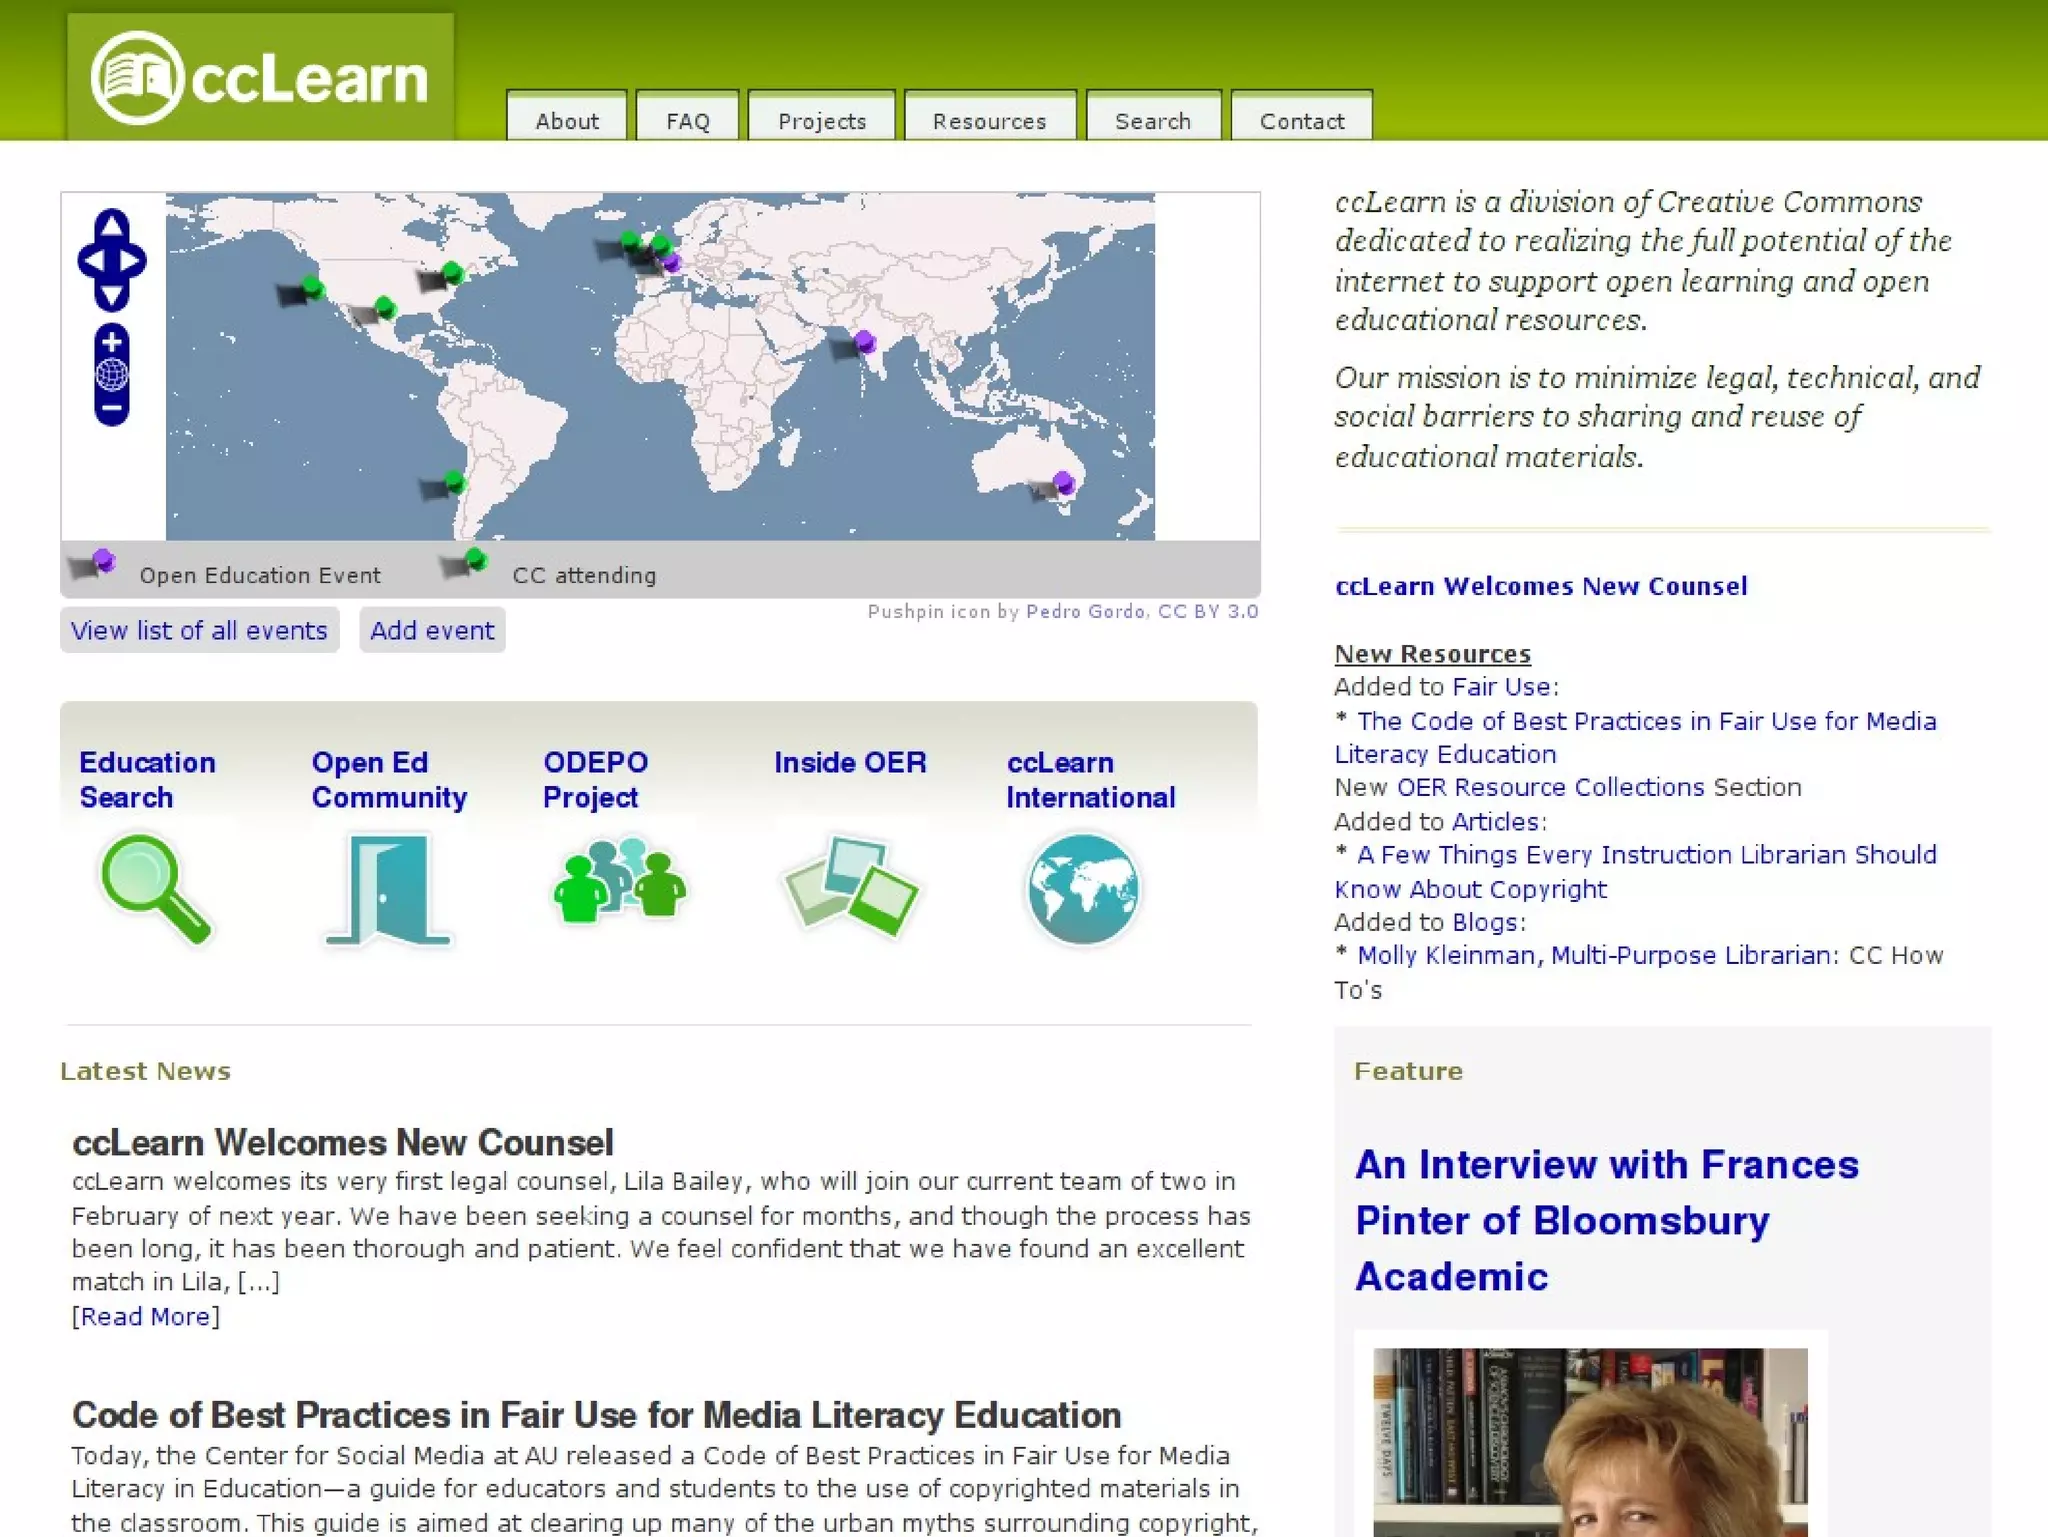Open Read More link for new counsel
This screenshot has width=2048, height=1537.
click(146, 1316)
